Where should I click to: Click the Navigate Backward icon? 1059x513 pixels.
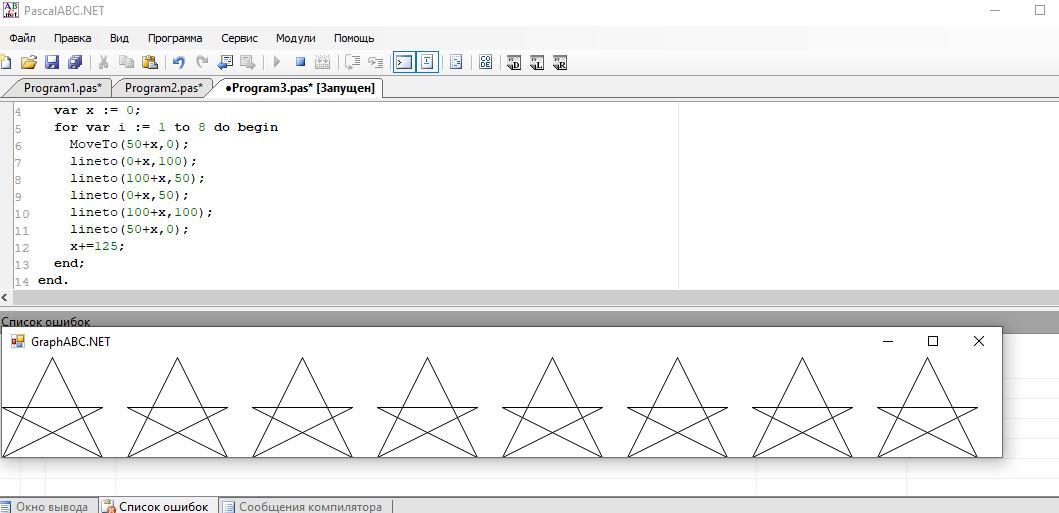pos(225,62)
